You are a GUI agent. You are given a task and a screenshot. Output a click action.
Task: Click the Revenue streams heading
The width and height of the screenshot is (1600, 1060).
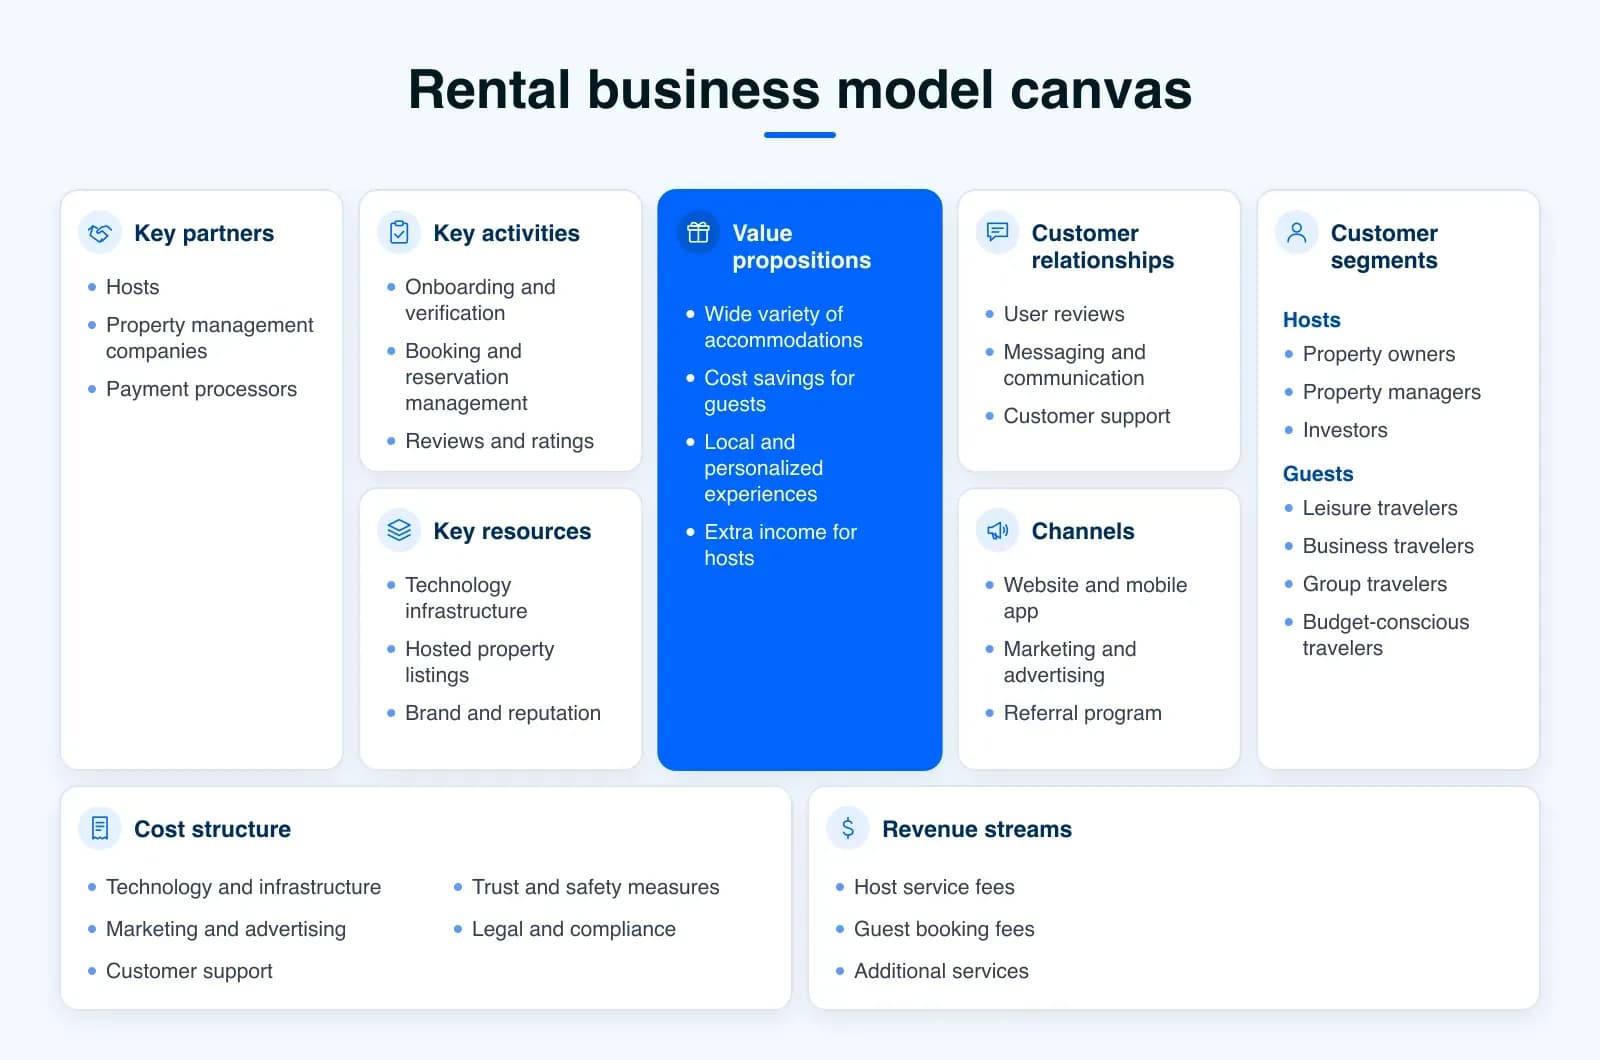pyautogui.click(x=977, y=829)
